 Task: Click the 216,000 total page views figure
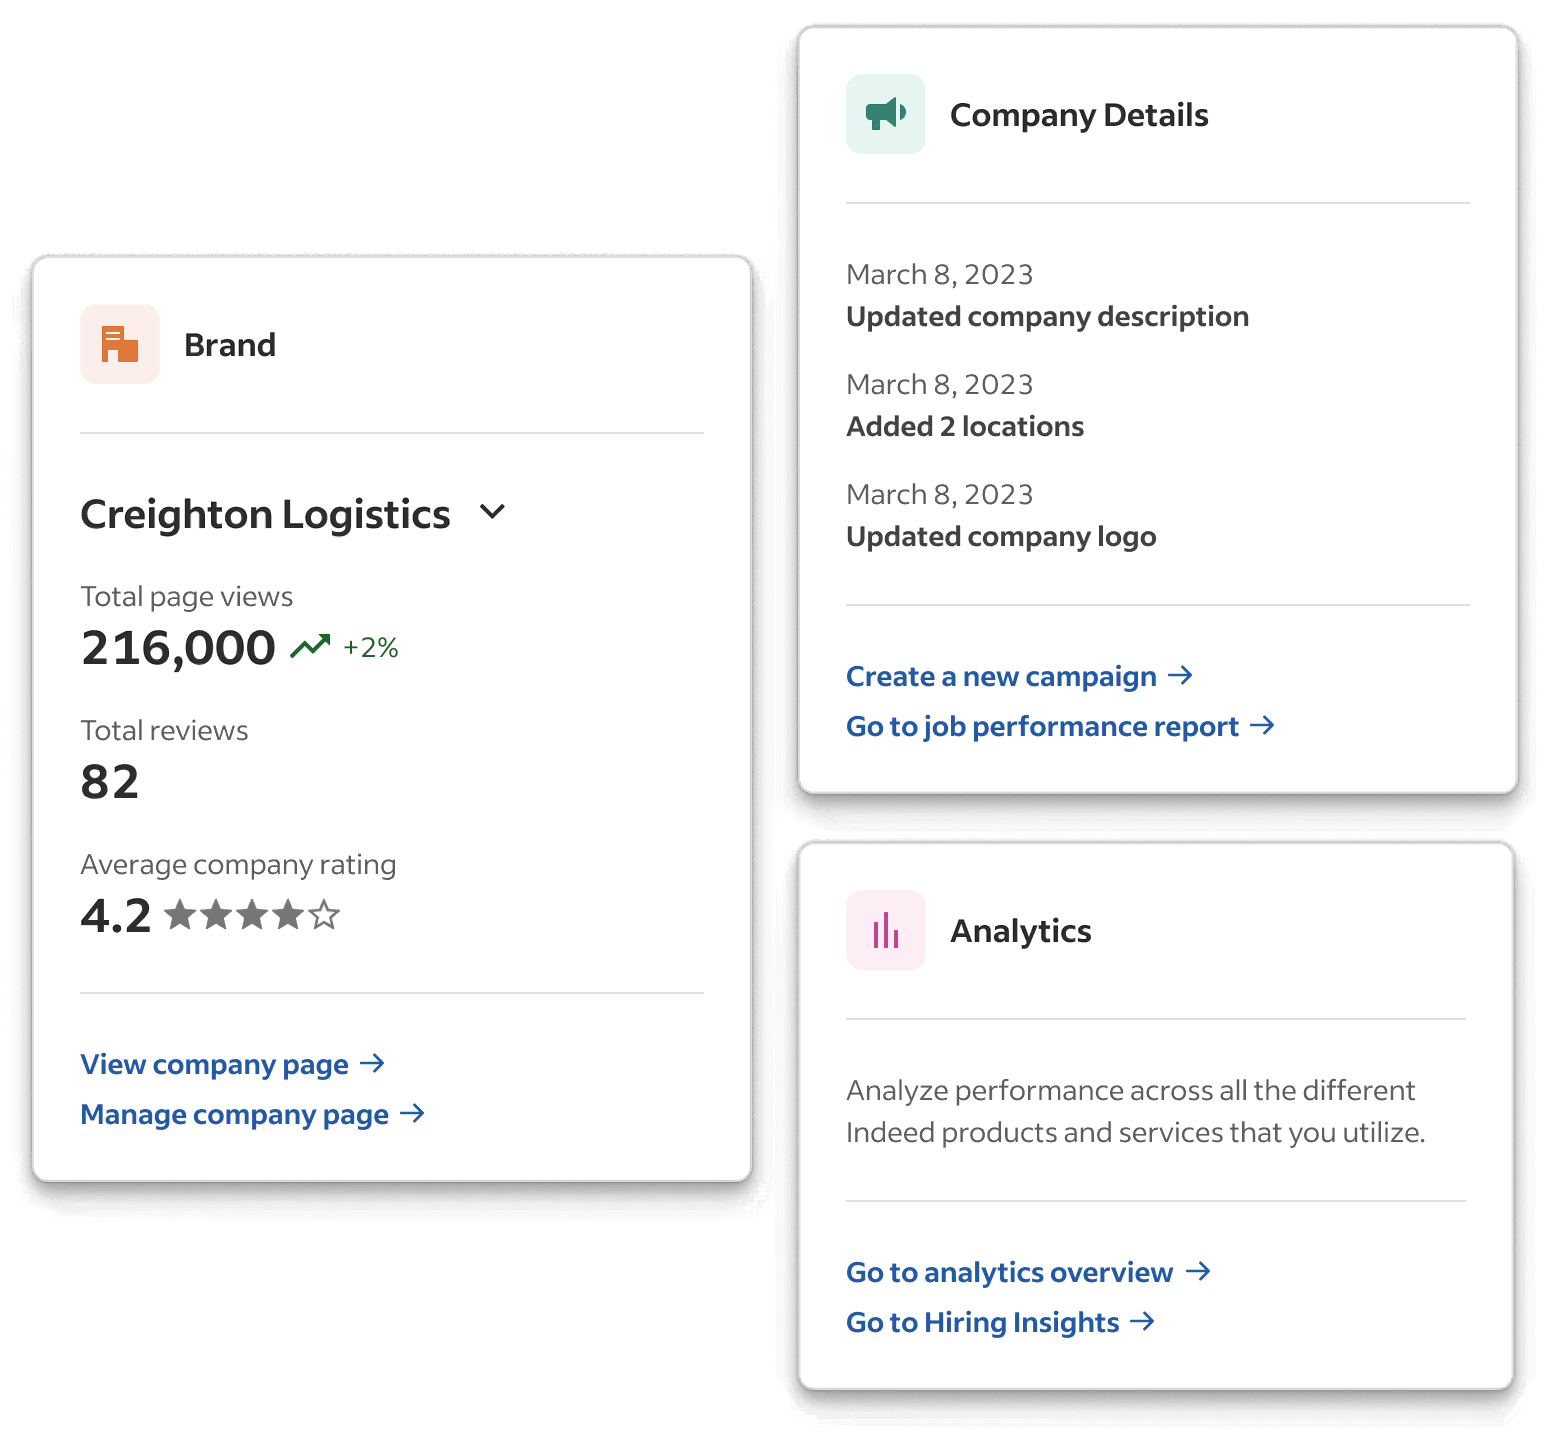(x=177, y=645)
